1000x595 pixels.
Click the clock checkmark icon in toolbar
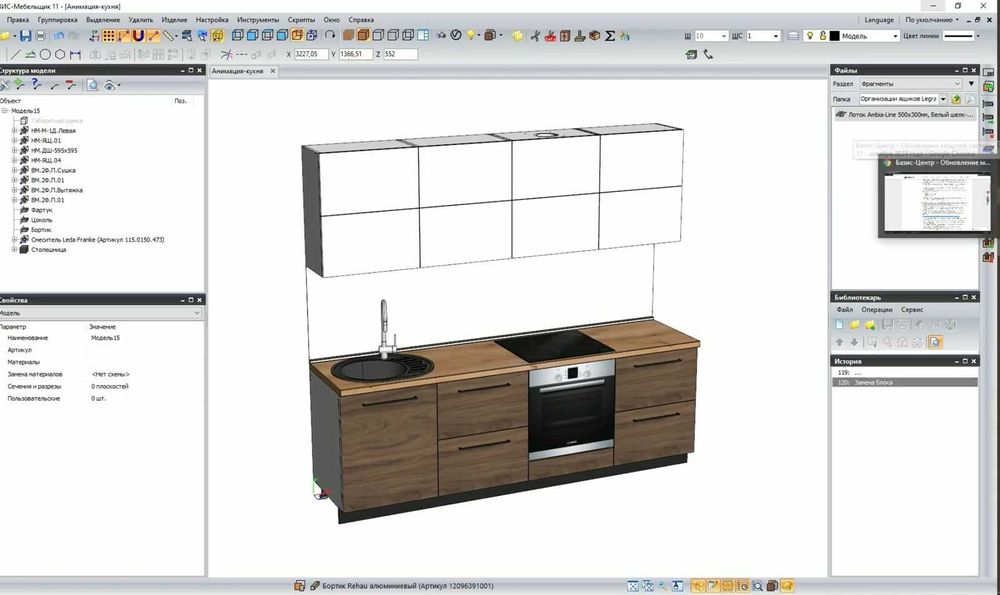455,36
